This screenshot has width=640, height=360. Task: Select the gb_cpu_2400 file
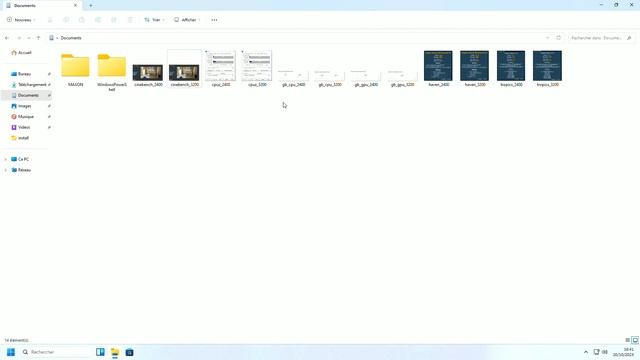[x=293, y=78]
